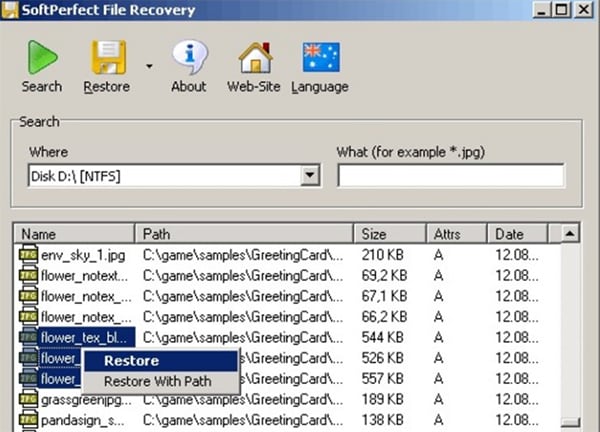Click the file icon of the 67,1 KB row
600x432 pixels.
pyautogui.click(x=28, y=296)
